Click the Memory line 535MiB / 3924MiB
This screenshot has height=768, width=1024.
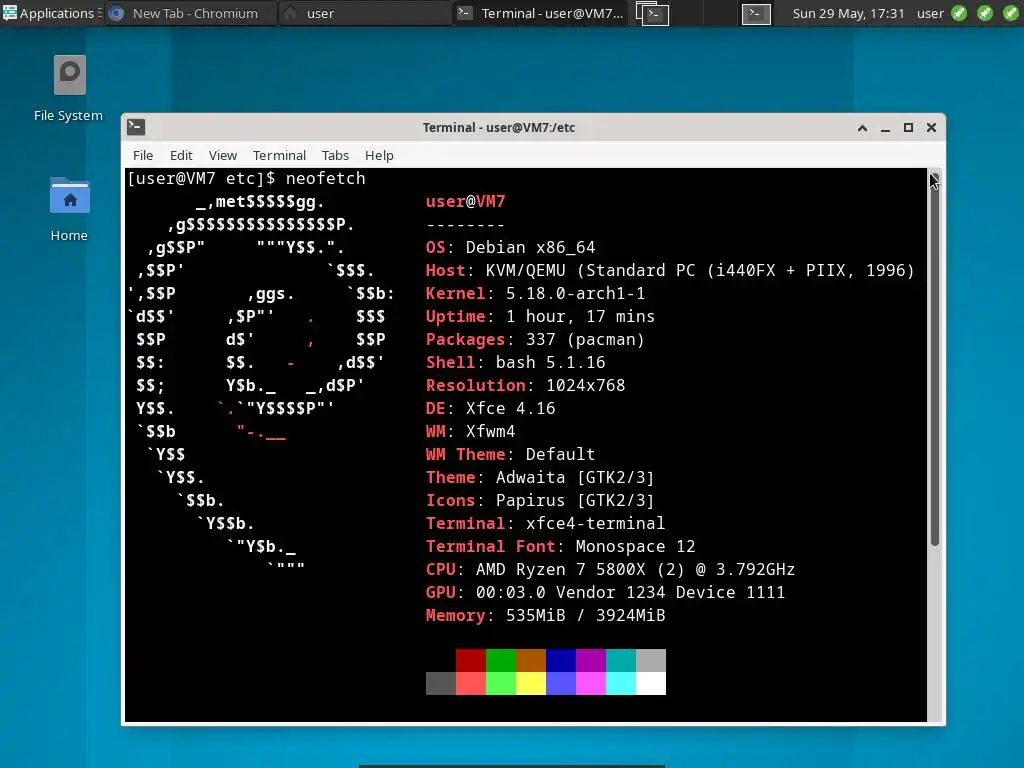click(545, 616)
